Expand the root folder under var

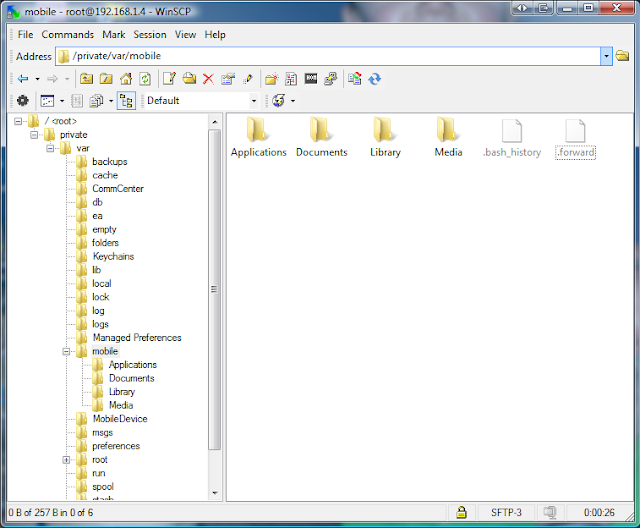(66, 460)
